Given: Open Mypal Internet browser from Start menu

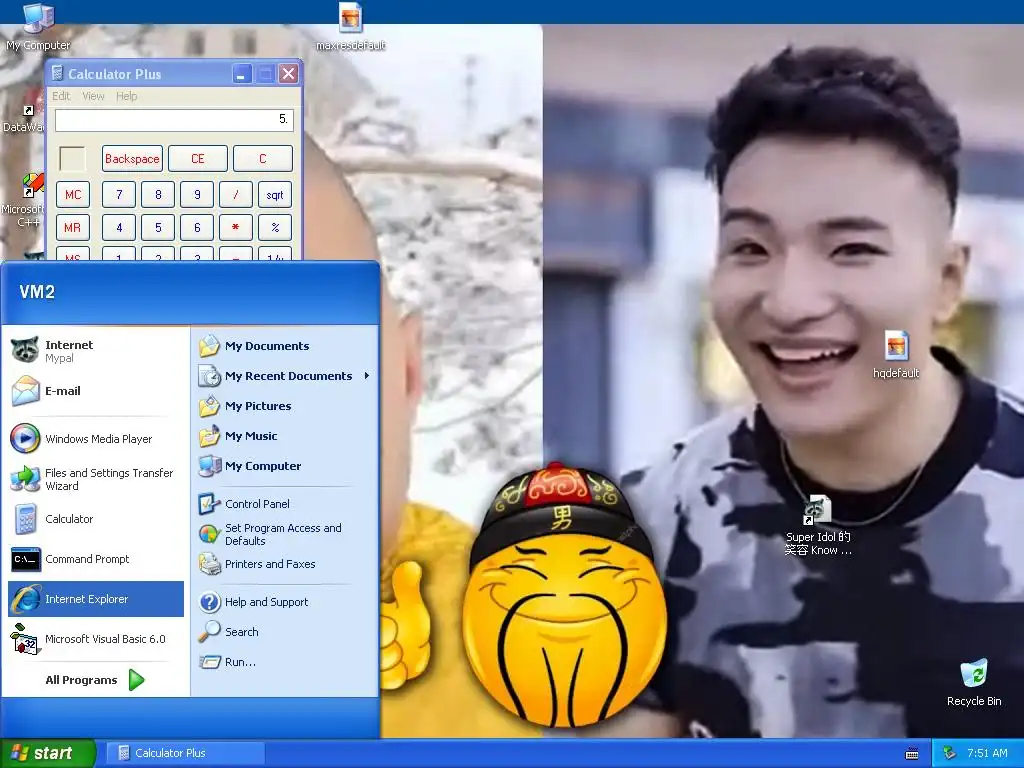Looking at the screenshot, I should pos(95,351).
